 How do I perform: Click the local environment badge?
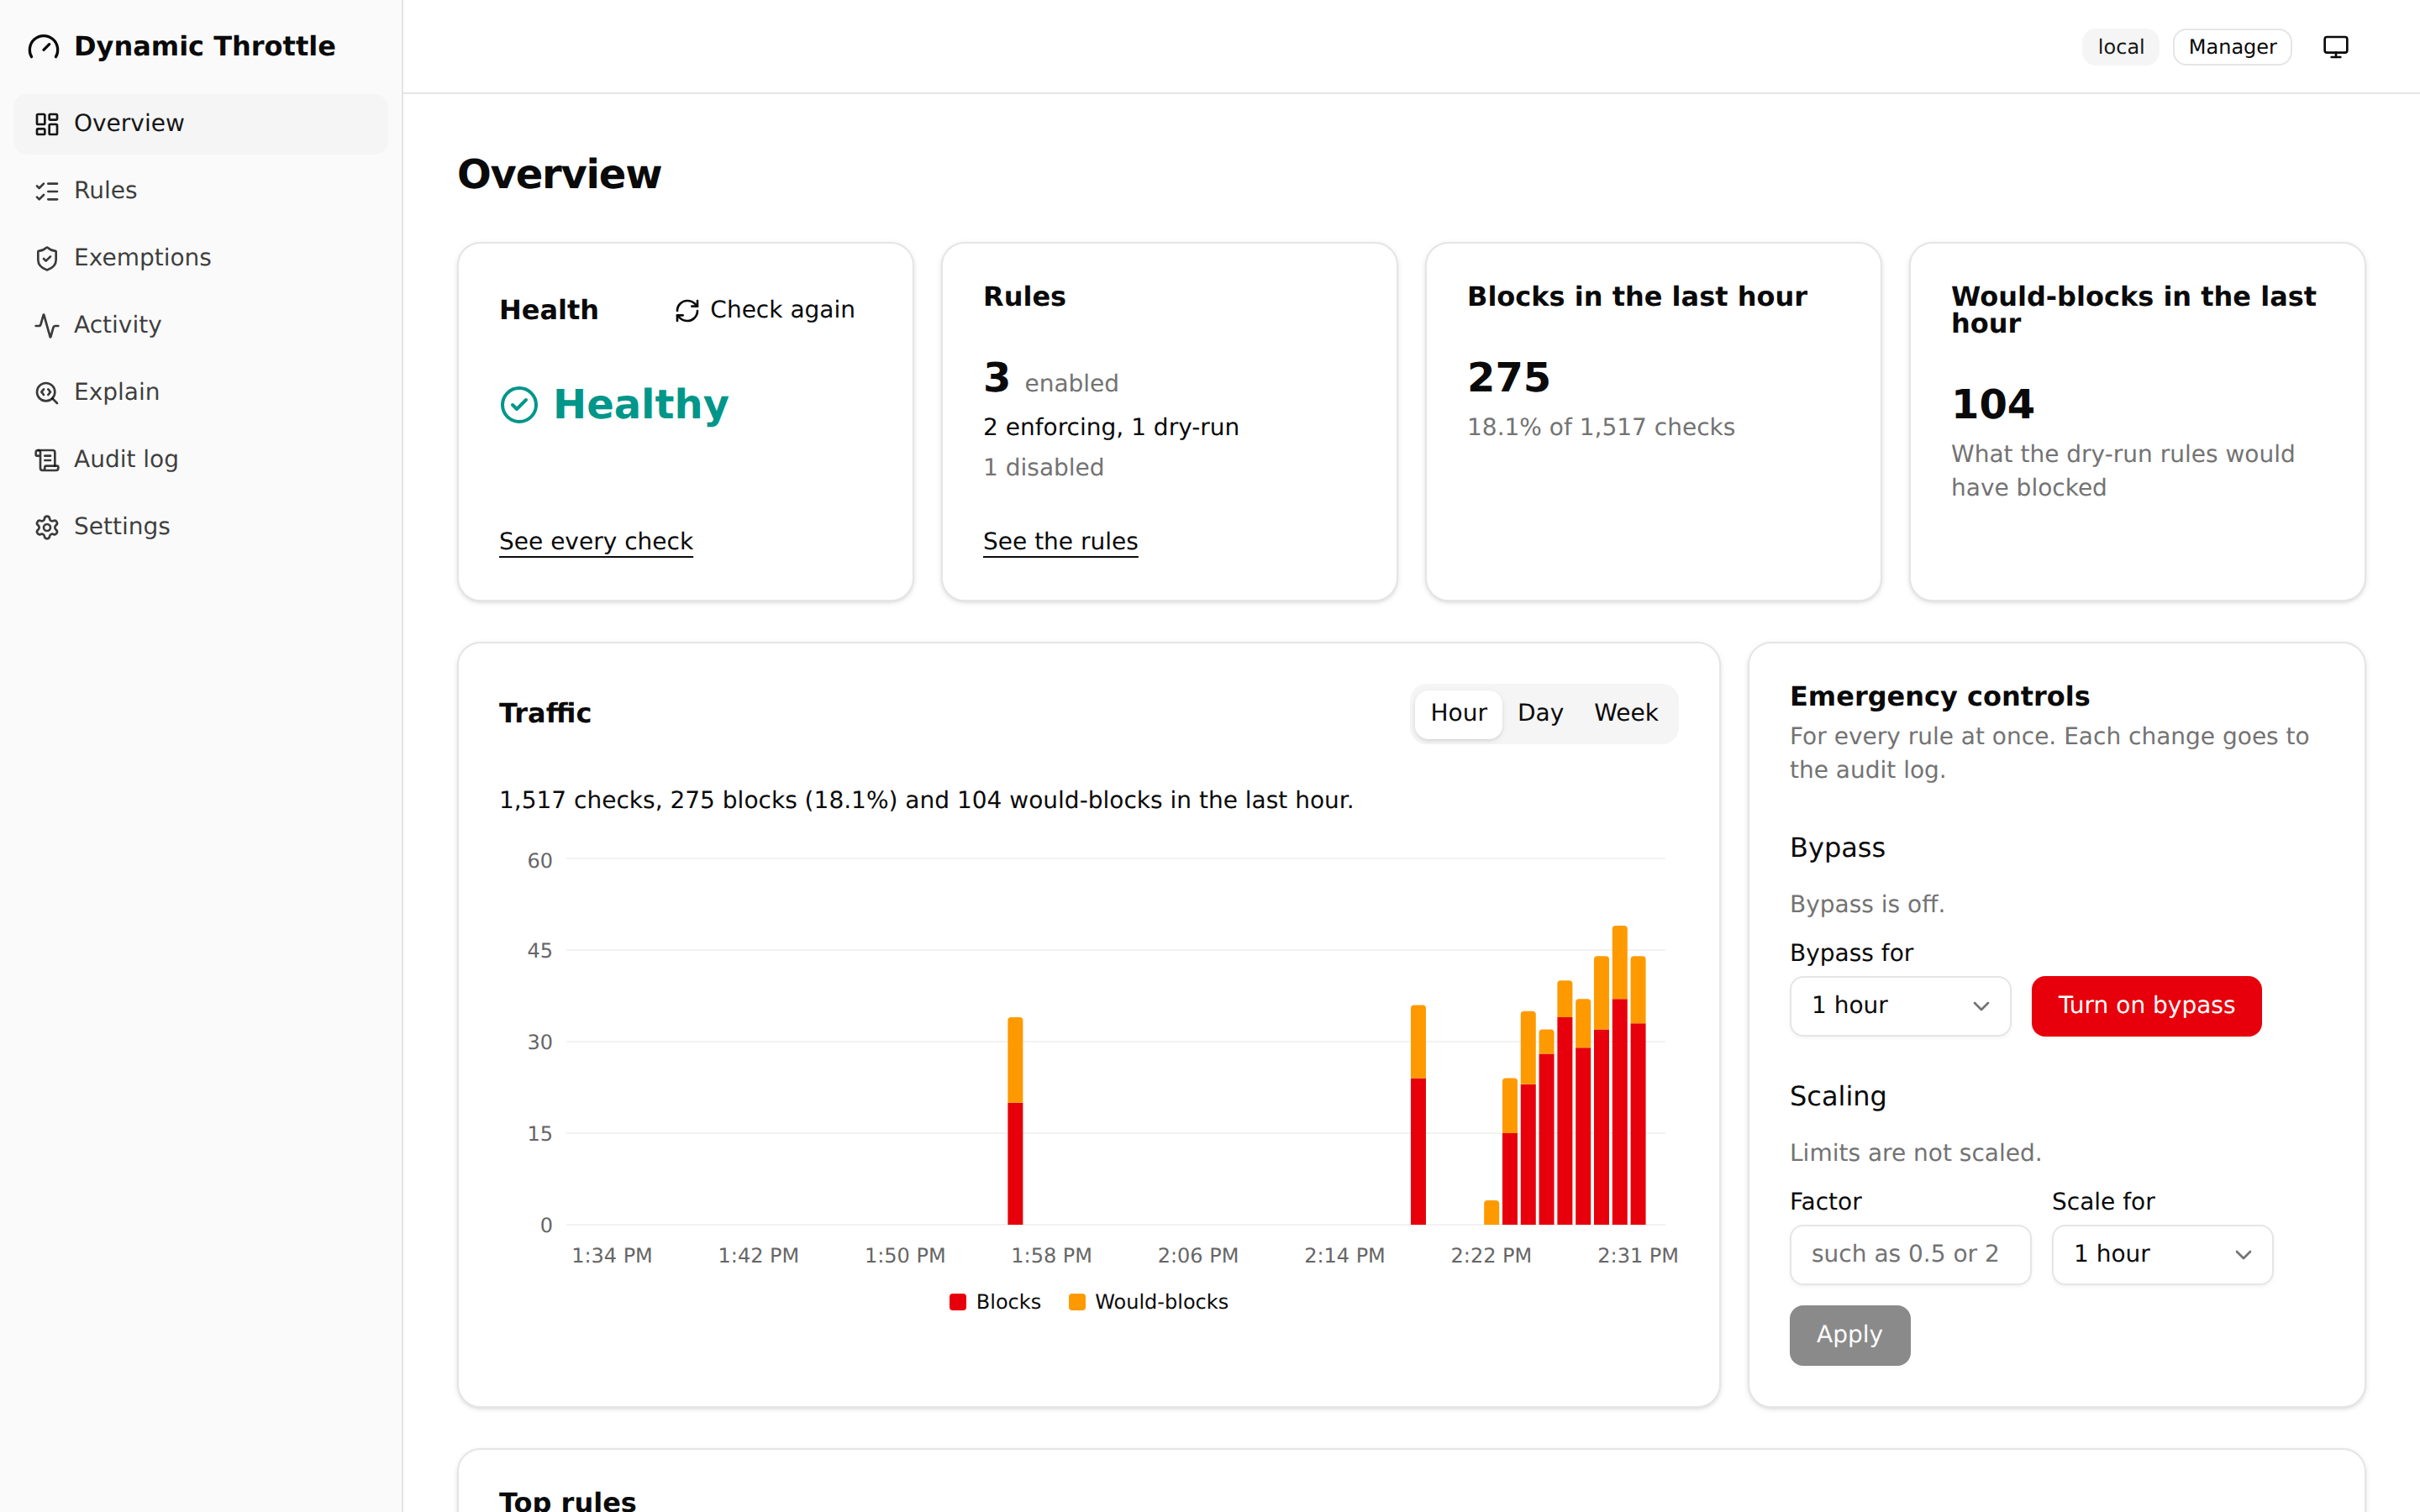(2120, 47)
